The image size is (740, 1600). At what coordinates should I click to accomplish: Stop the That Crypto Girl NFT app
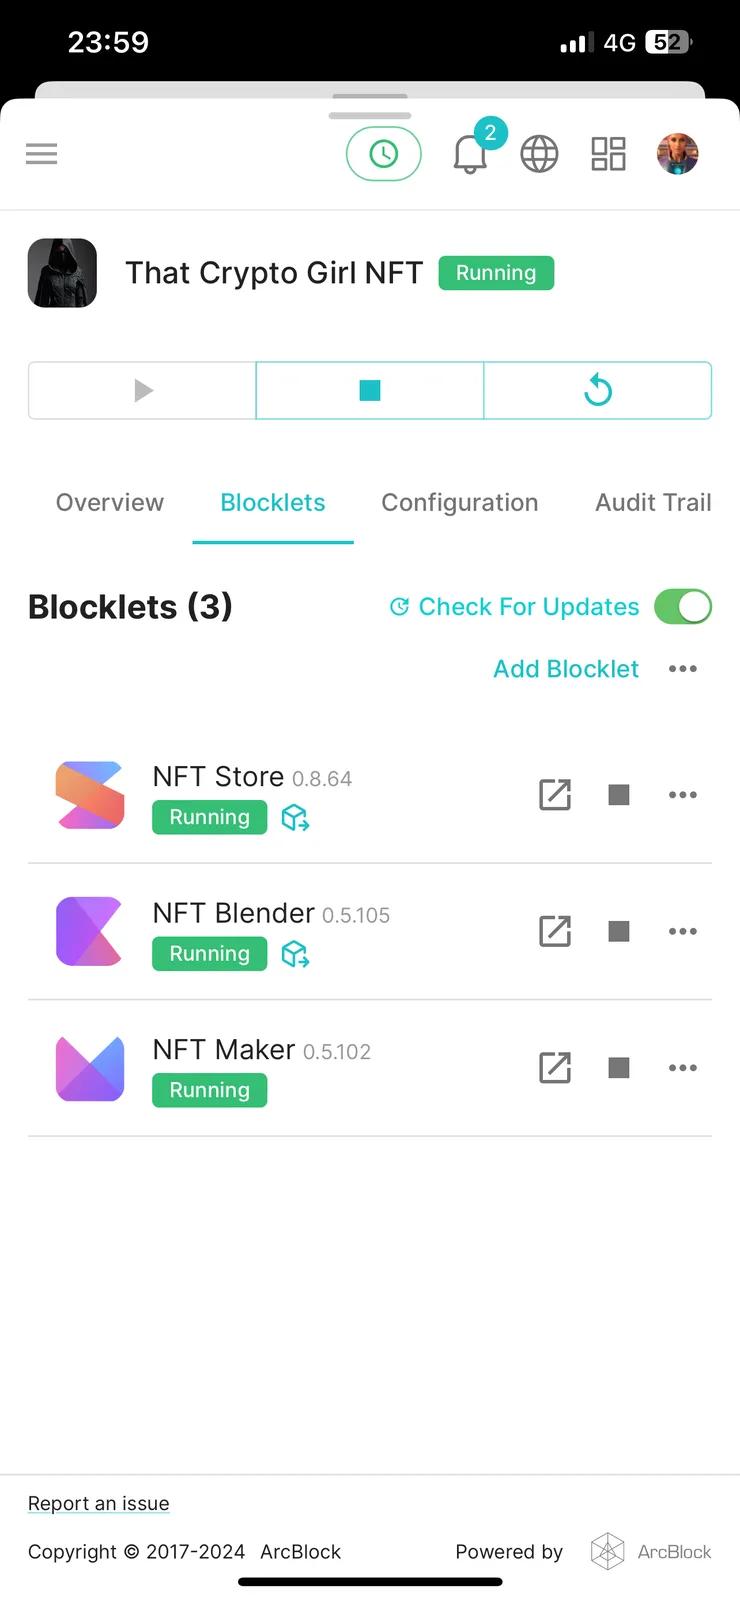click(x=370, y=390)
